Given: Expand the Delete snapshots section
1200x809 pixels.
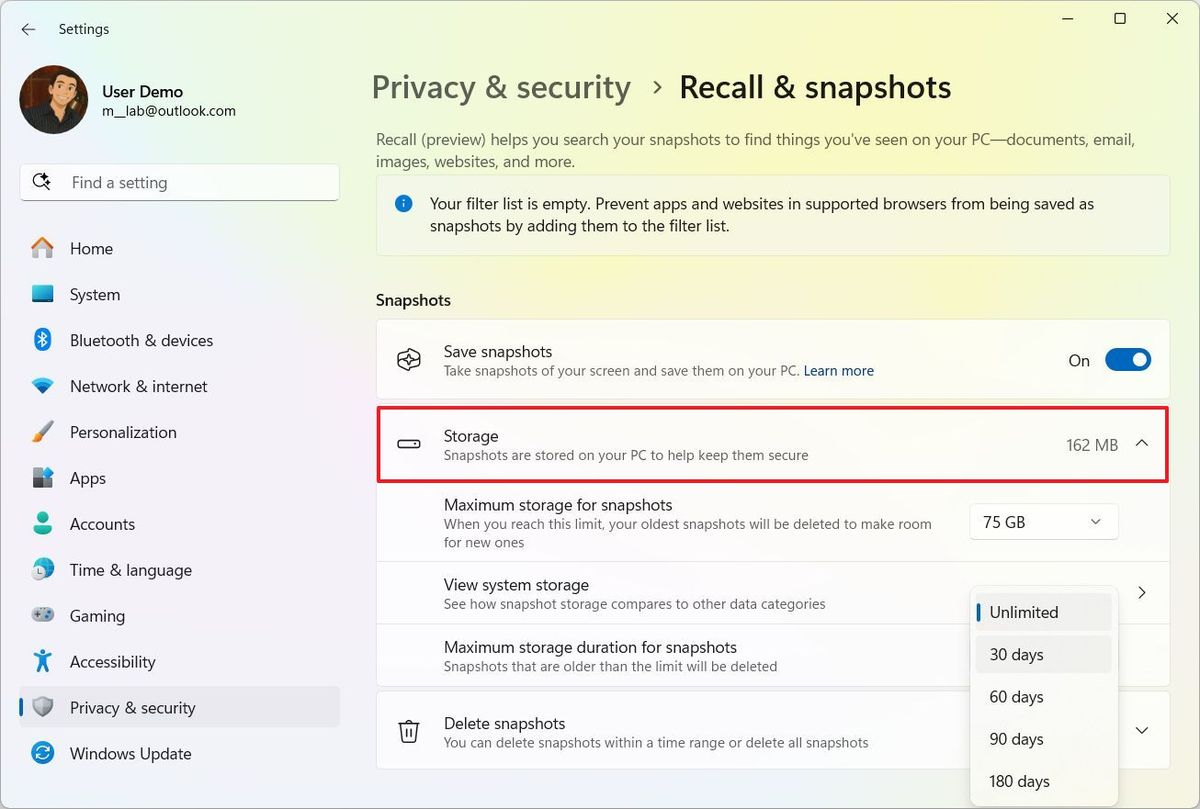Looking at the screenshot, I should [1141, 730].
